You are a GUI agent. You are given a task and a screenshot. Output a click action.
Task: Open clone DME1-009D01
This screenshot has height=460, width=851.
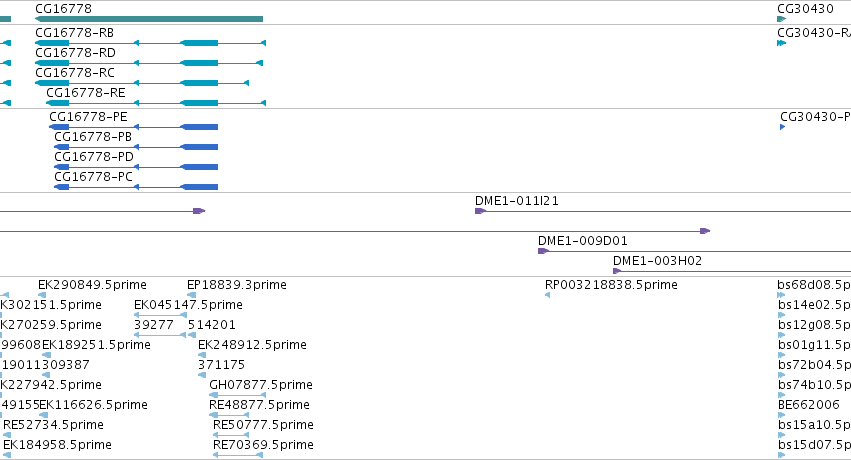pyautogui.click(x=582, y=241)
